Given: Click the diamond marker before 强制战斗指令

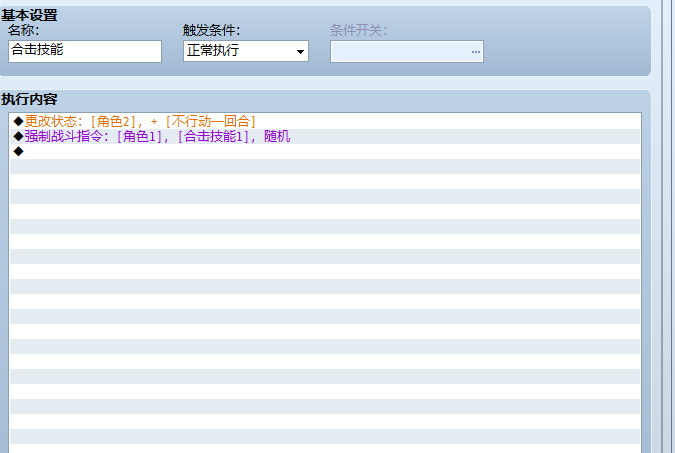Looking at the screenshot, I should (x=19, y=137).
